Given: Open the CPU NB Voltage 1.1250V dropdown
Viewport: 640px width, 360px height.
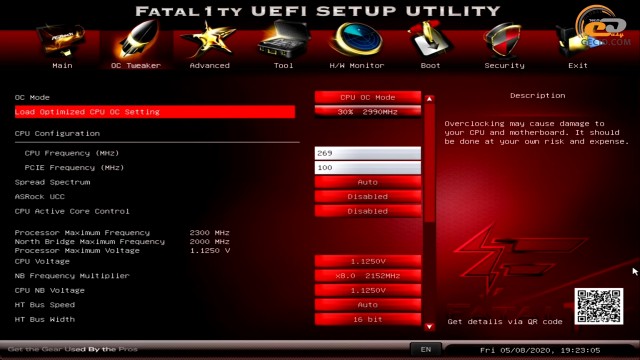Looking at the screenshot, I should [x=368, y=290].
